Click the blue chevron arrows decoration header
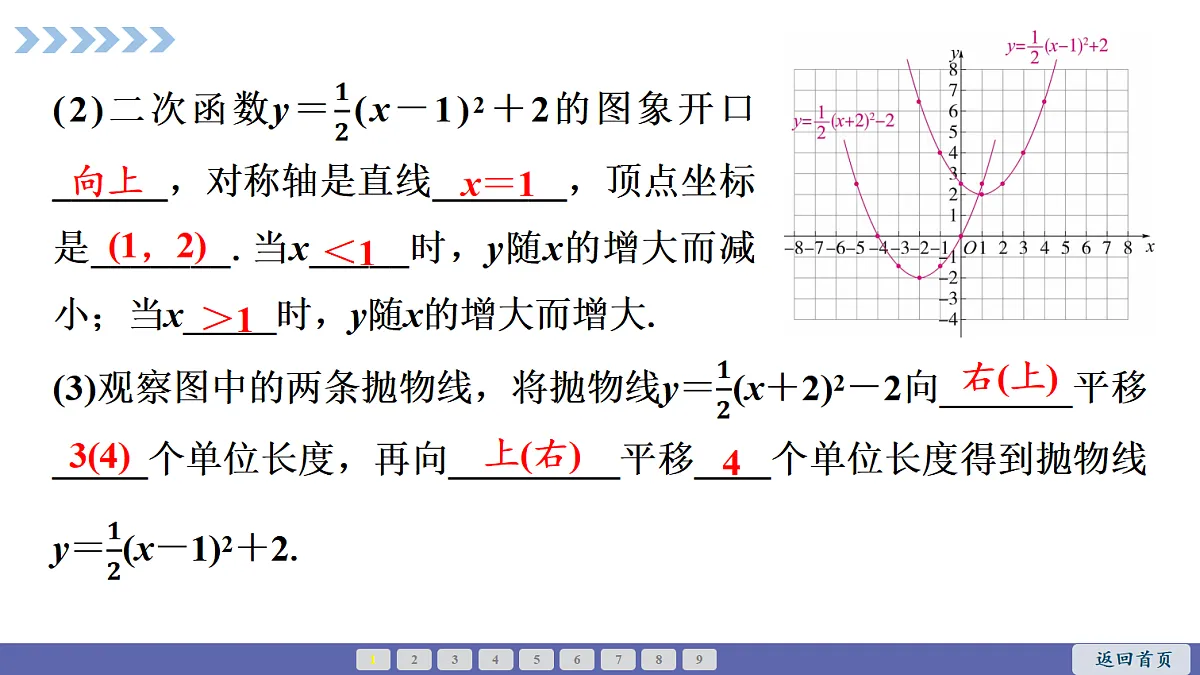 [95, 40]
